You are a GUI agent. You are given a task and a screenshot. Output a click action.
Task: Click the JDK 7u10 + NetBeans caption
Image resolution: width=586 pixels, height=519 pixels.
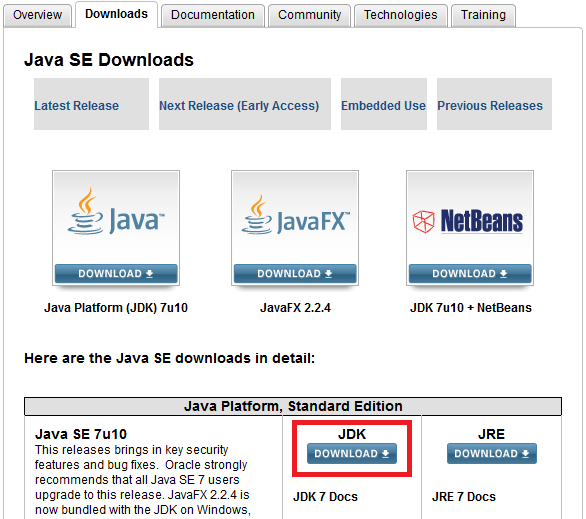[x=471, y=308]
